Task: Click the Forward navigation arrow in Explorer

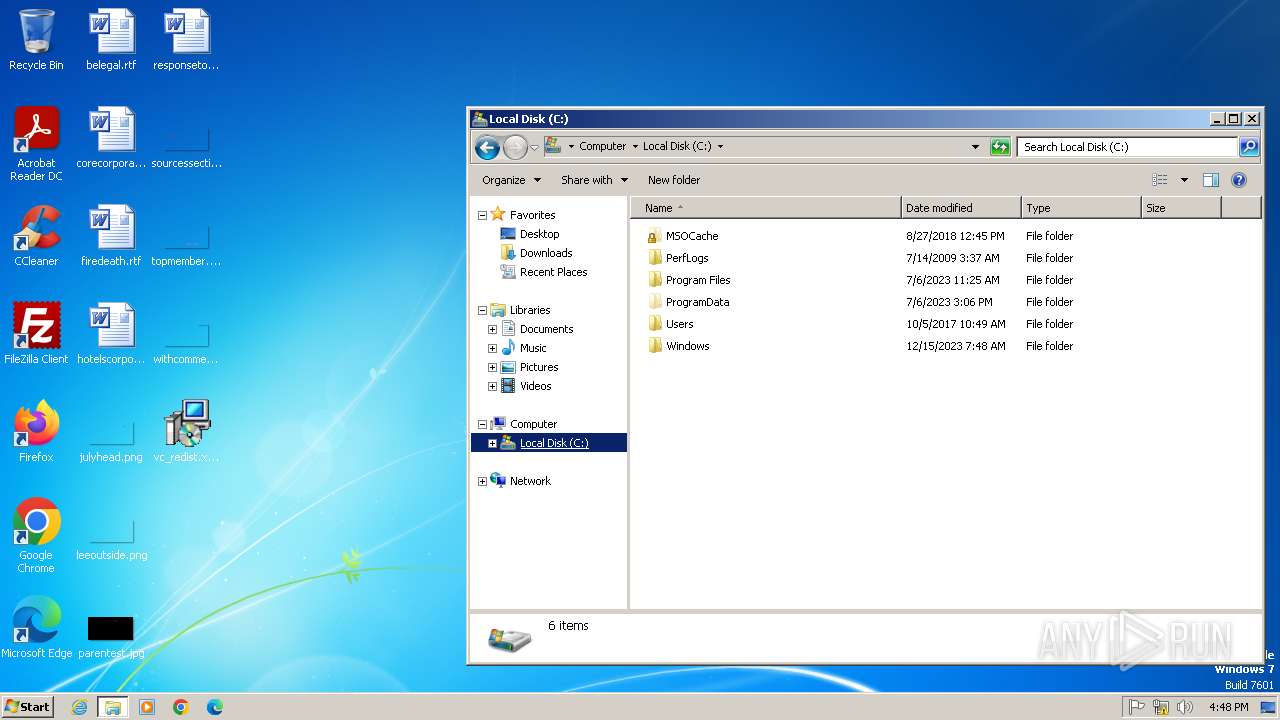Action: 515,148
